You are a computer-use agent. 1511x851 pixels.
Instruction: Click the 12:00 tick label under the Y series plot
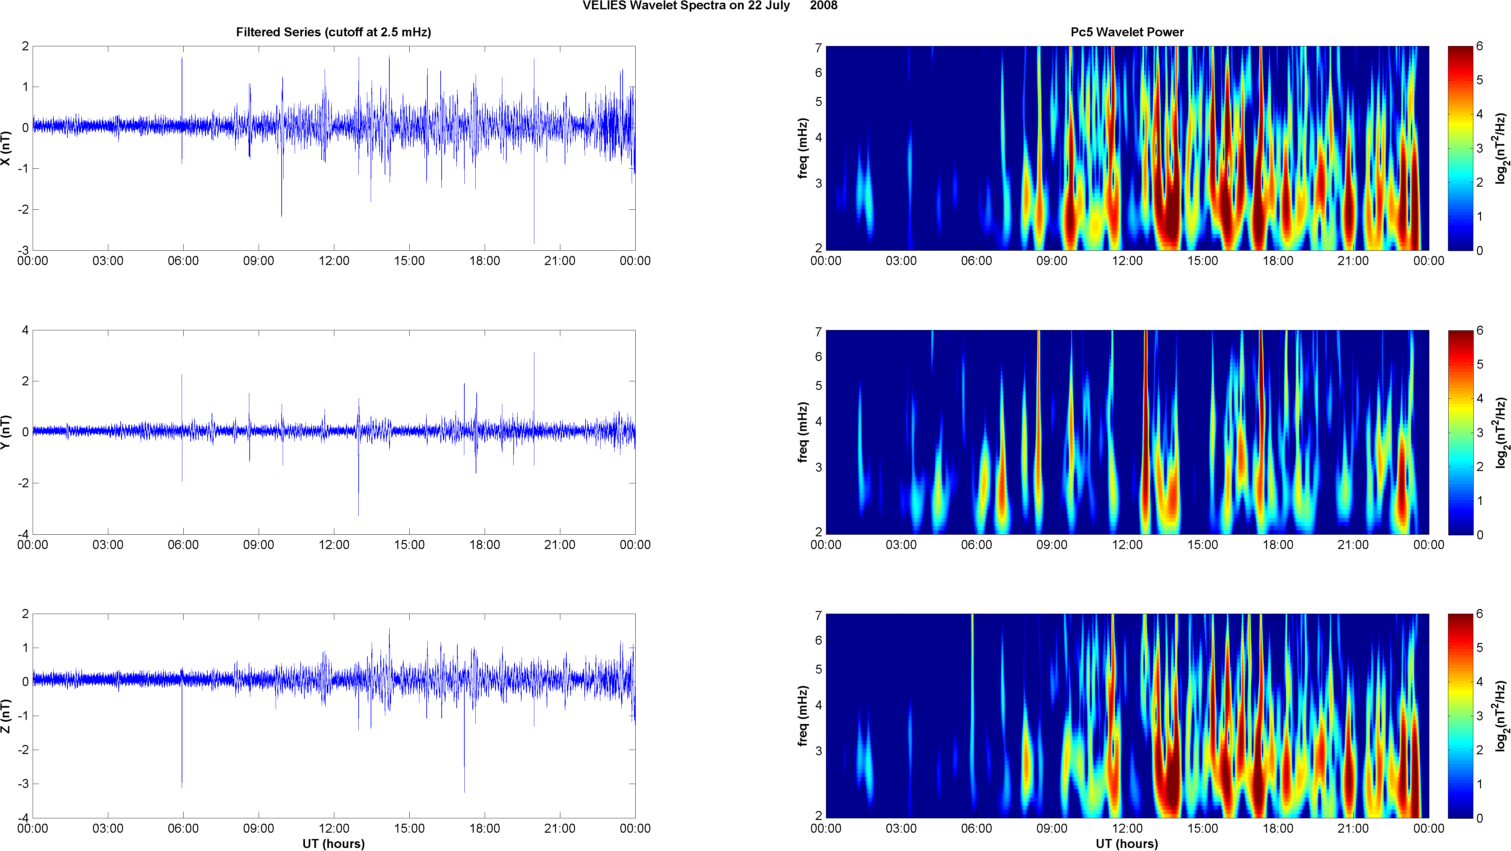[x=334, y=545]
